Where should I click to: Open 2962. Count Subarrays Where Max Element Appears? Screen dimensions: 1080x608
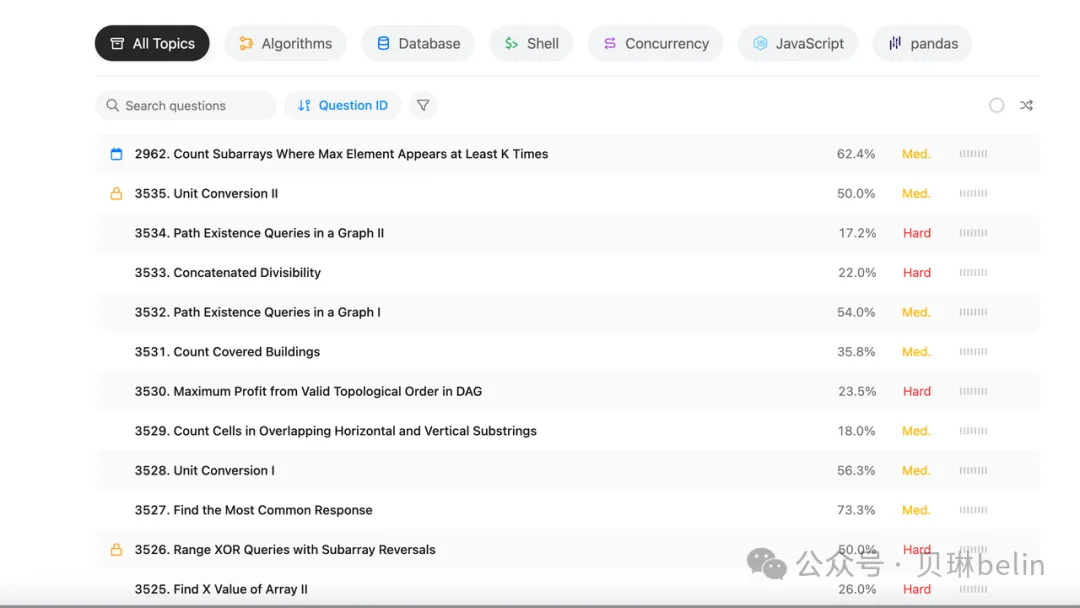click(x=342, y=154)
